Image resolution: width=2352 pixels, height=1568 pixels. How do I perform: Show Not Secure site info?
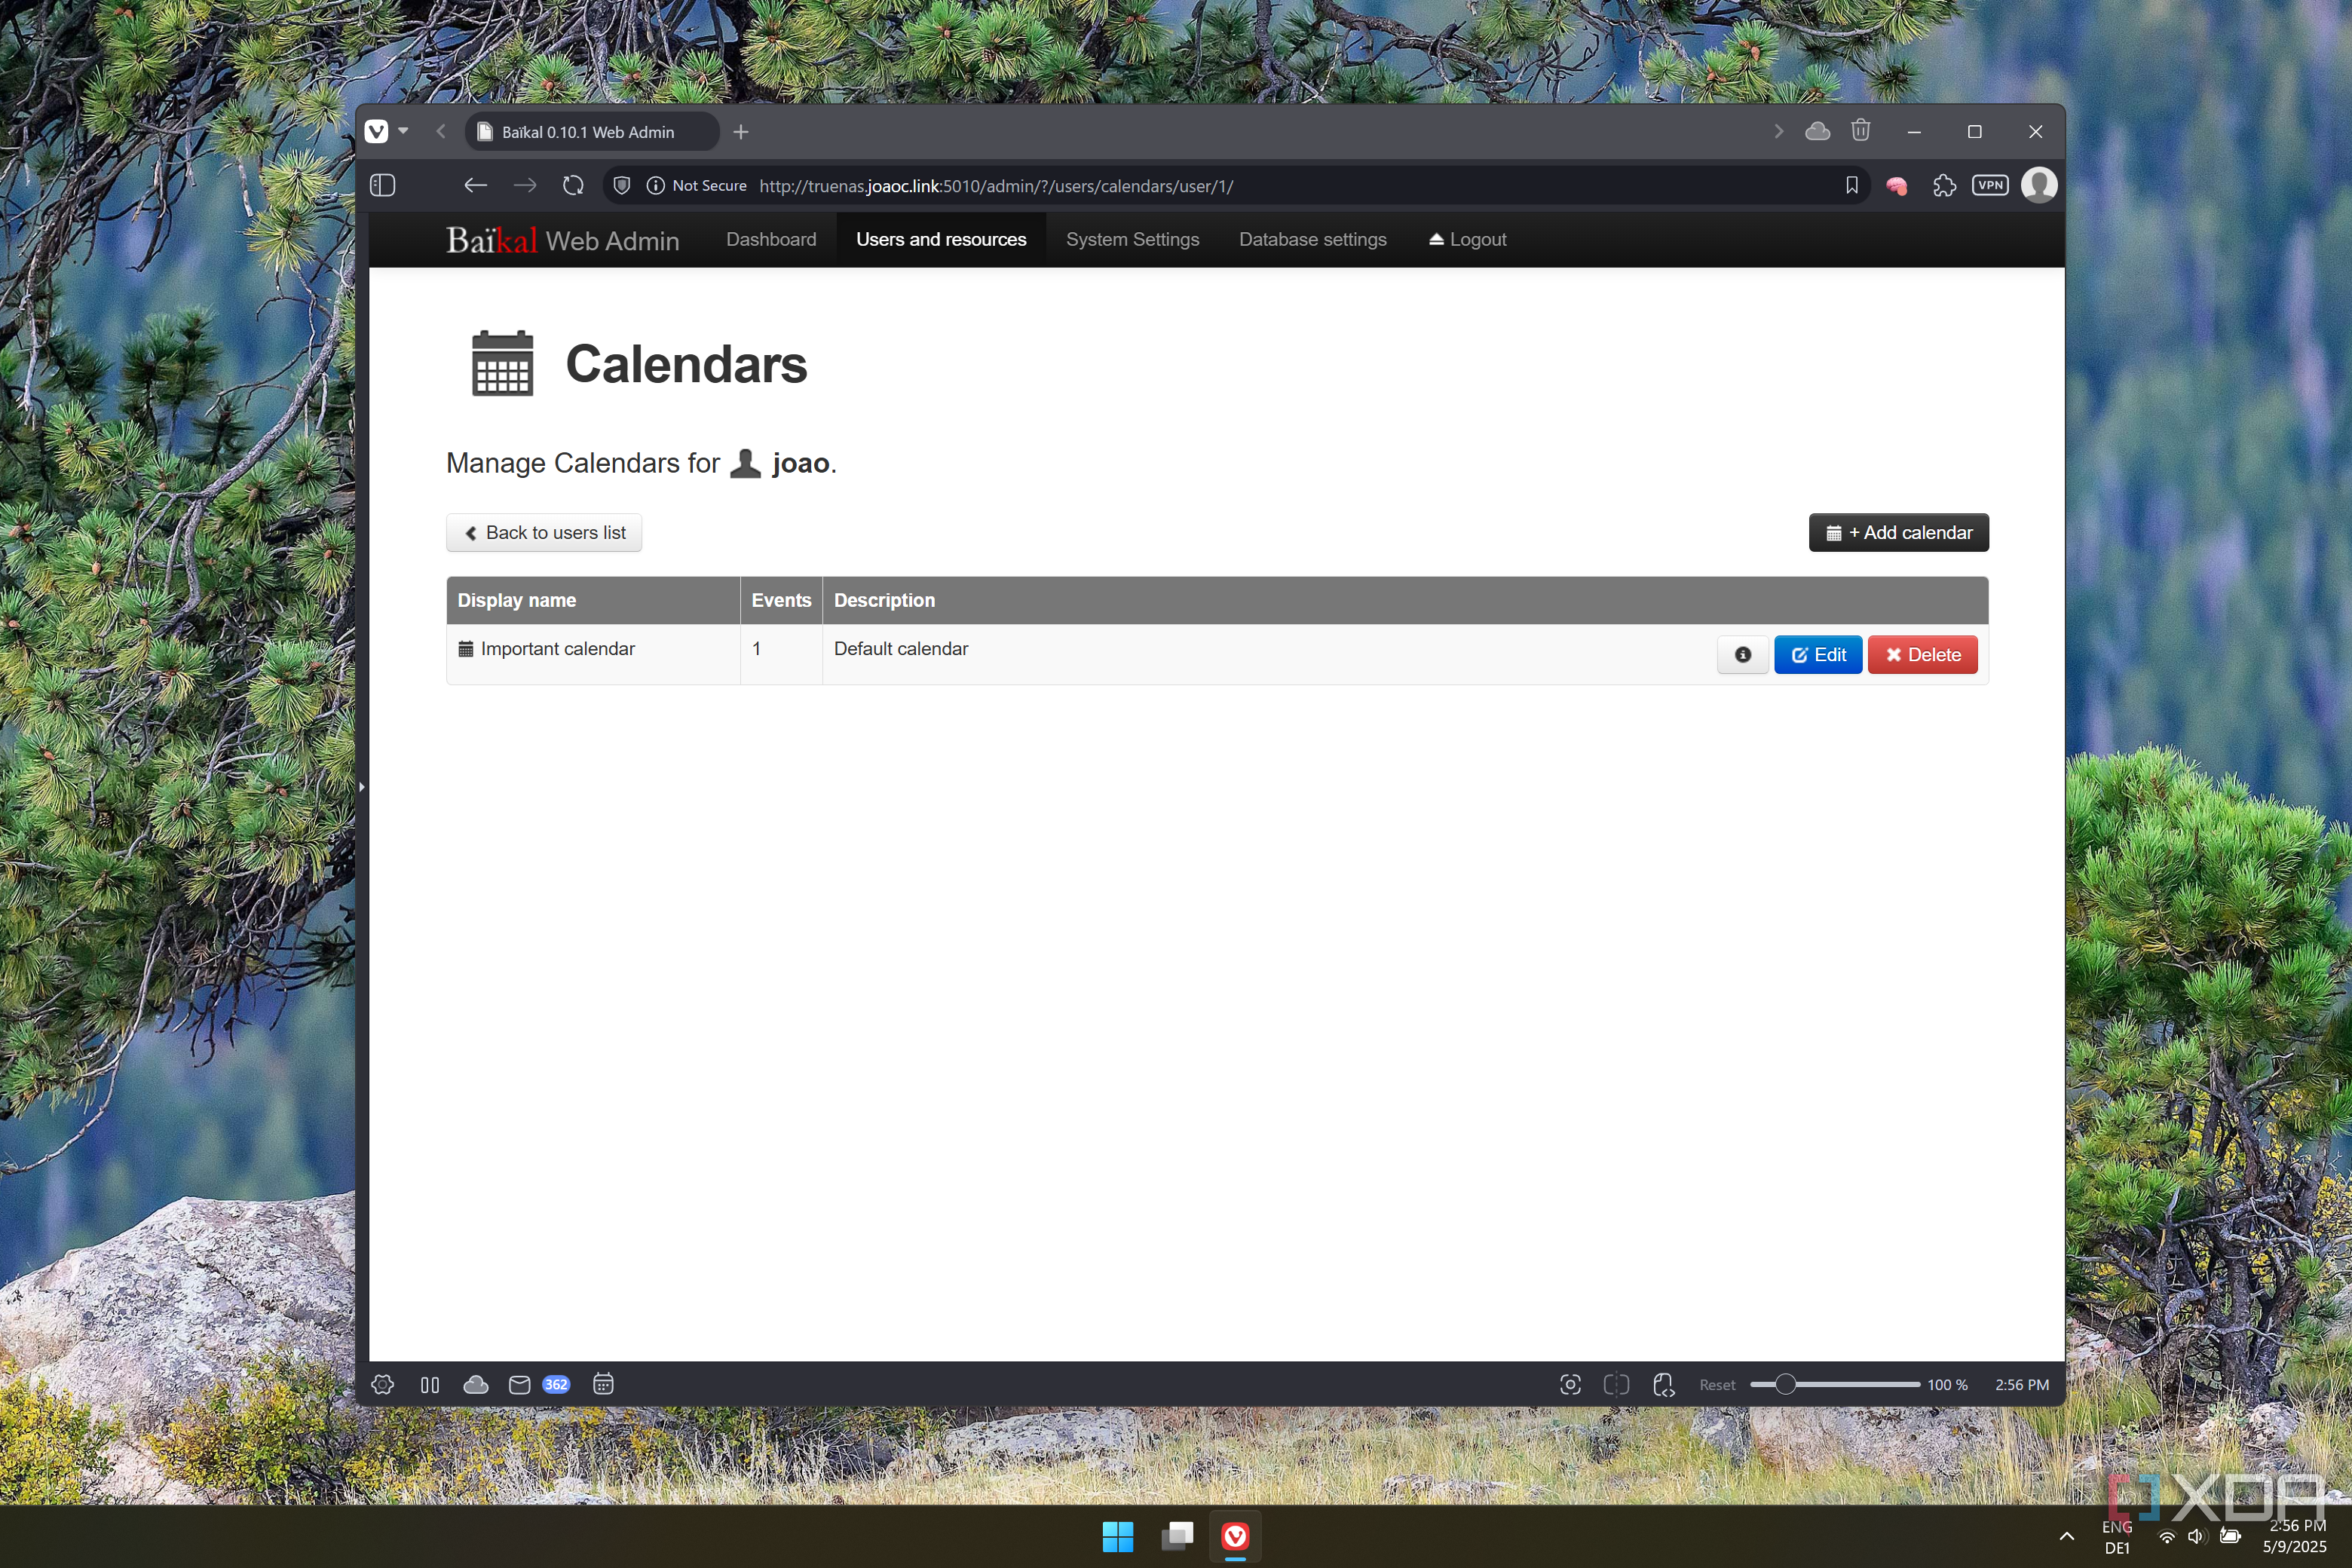(x=698, y=186)
